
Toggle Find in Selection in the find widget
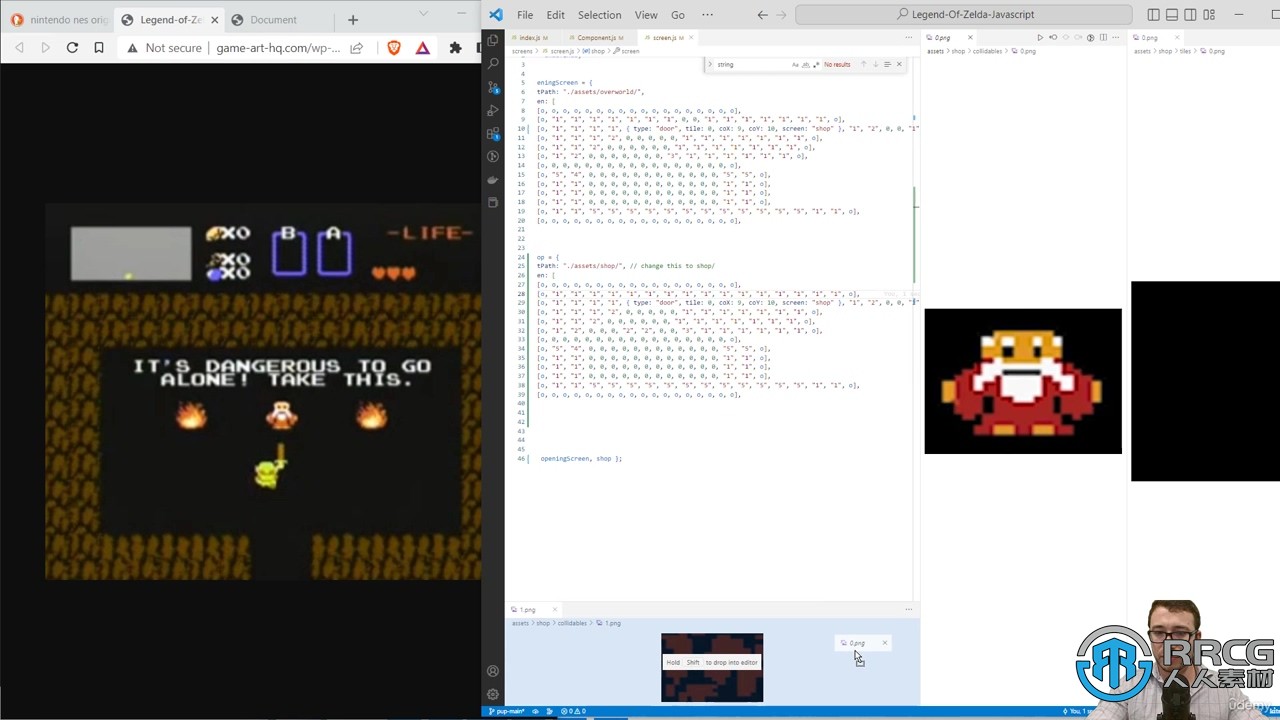[x=887, y=64]
